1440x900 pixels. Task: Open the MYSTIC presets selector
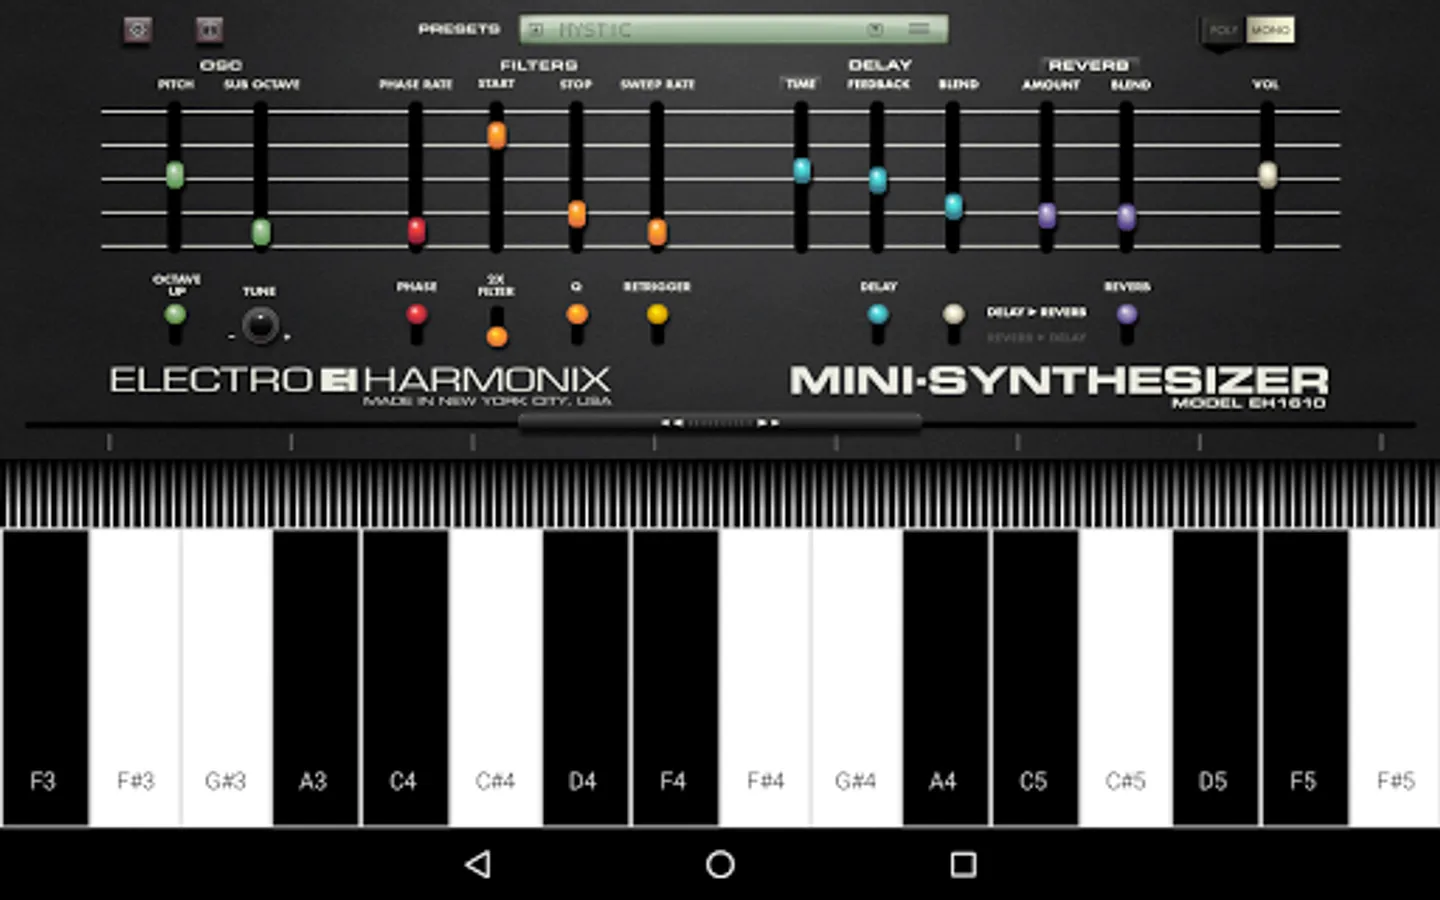pyautogui.click(x=733, y=30)
